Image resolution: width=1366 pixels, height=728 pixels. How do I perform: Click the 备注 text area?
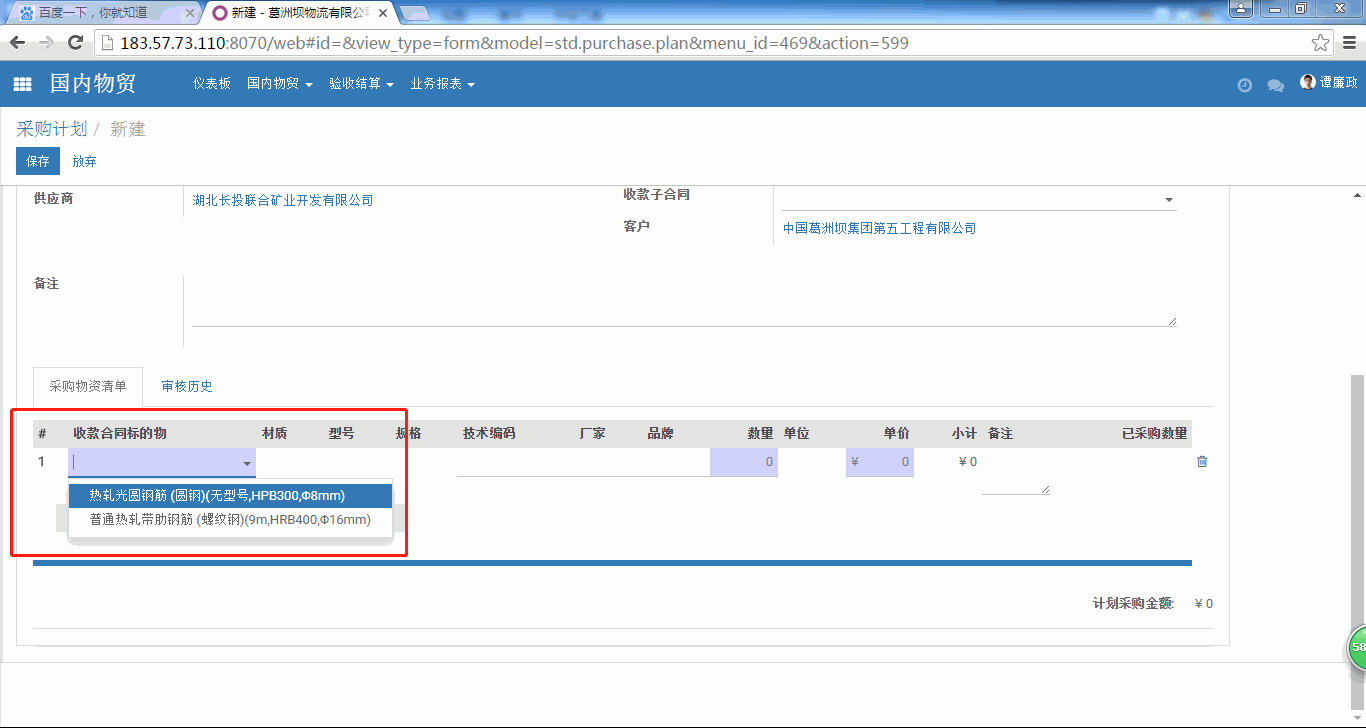point(683,302)
